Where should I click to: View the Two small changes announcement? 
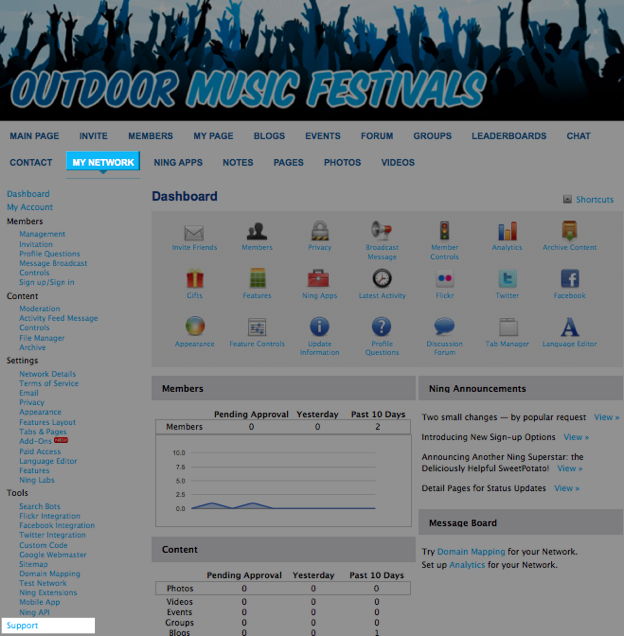pos(606,417)
